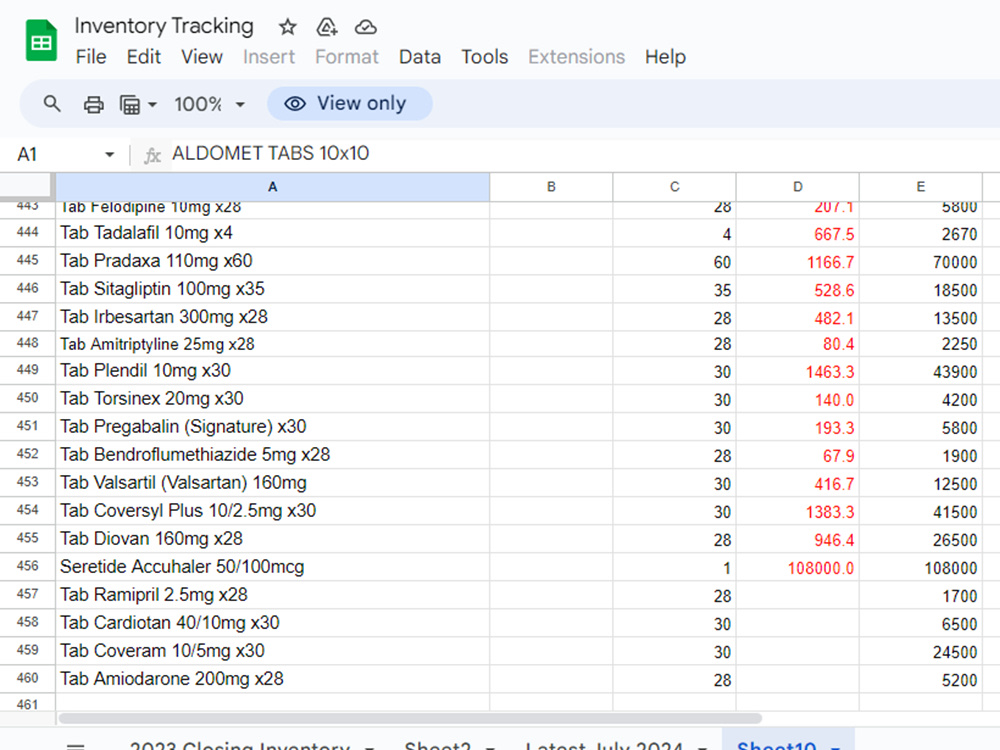Open the Extensions menu
1000x750 pixels.
tap(577, 57)
